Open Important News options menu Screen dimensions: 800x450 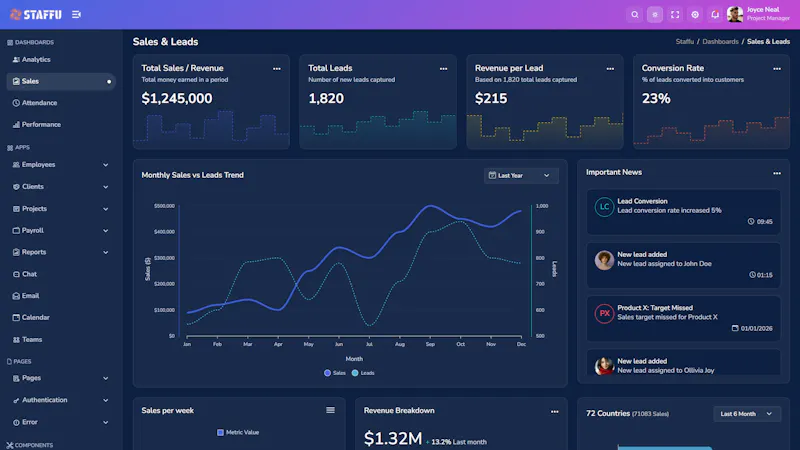click(777, 173)
